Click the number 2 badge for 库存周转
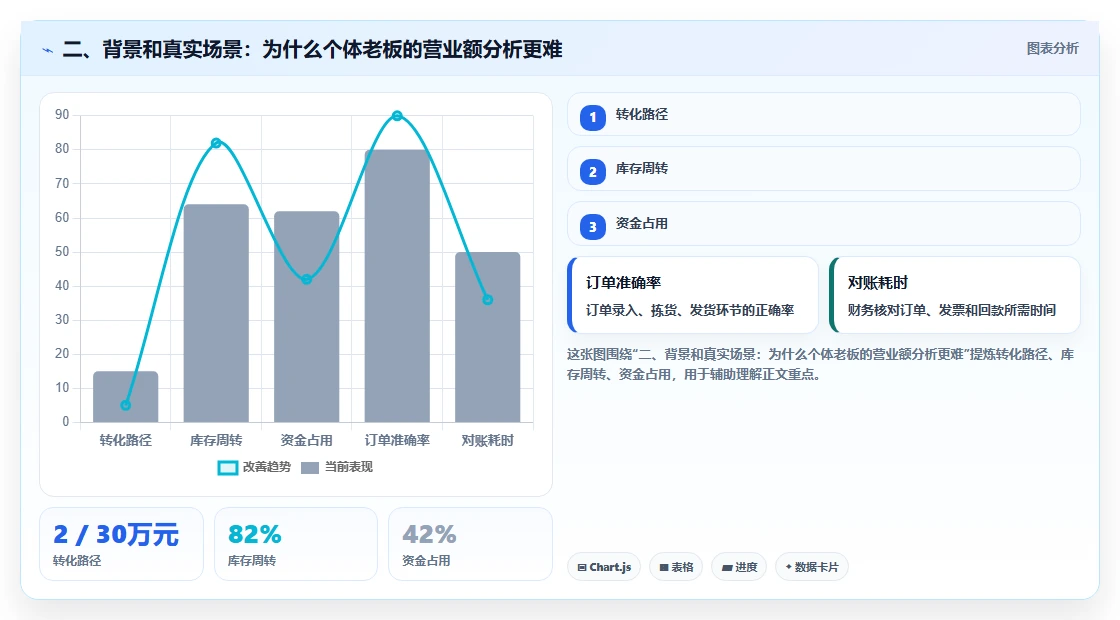The image size is (1120, 620). click(x=592, y=171)
